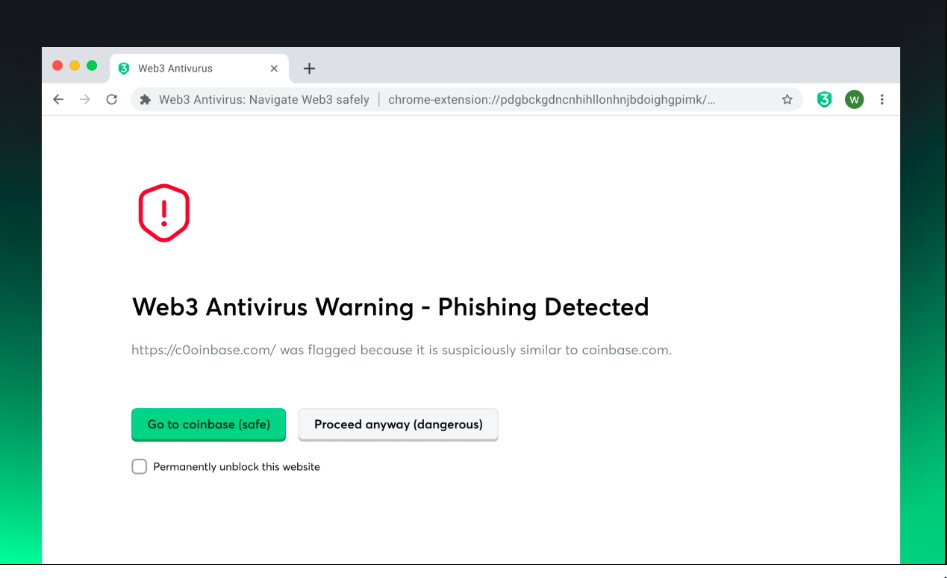Click the Web3 Antivirus tab favicon

(124, 68)
